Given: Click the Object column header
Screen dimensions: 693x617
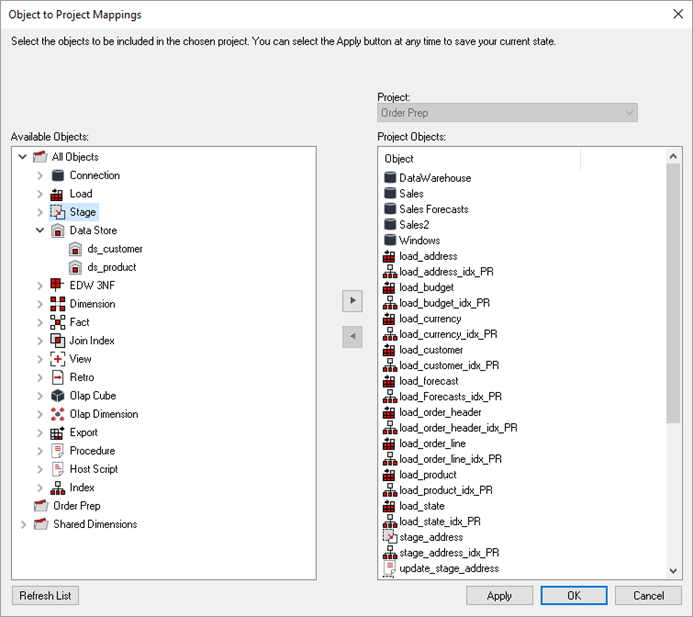Looking at the screenshot, I should coord(480,159).
